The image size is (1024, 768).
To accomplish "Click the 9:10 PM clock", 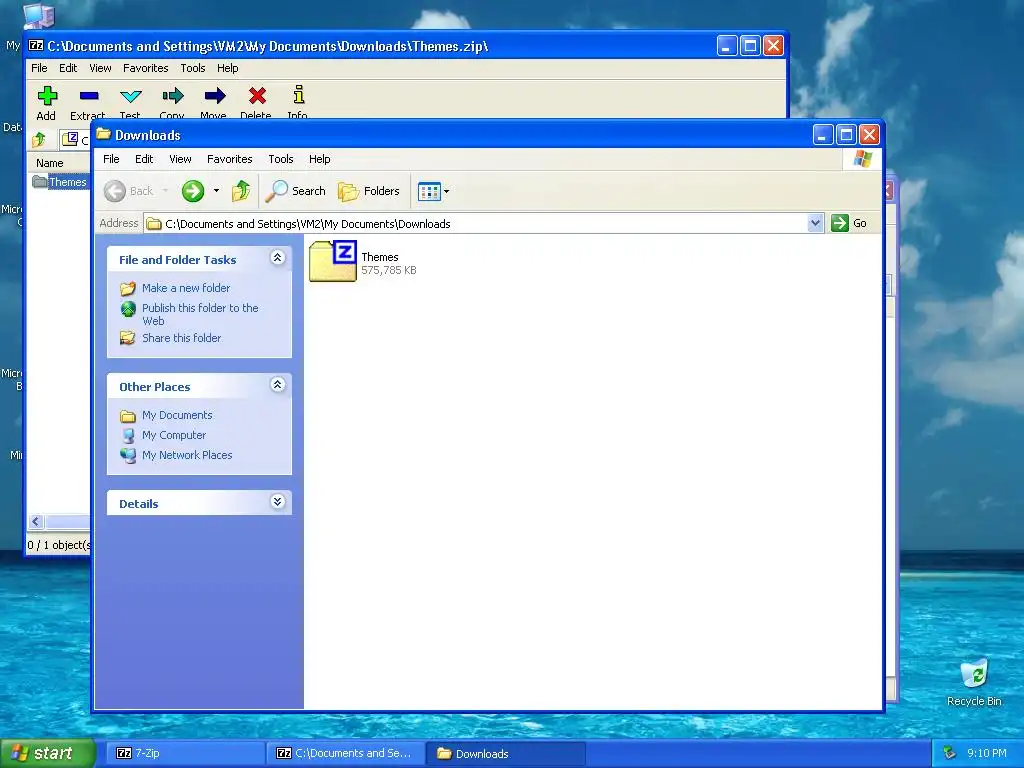I will pos(987,753).
